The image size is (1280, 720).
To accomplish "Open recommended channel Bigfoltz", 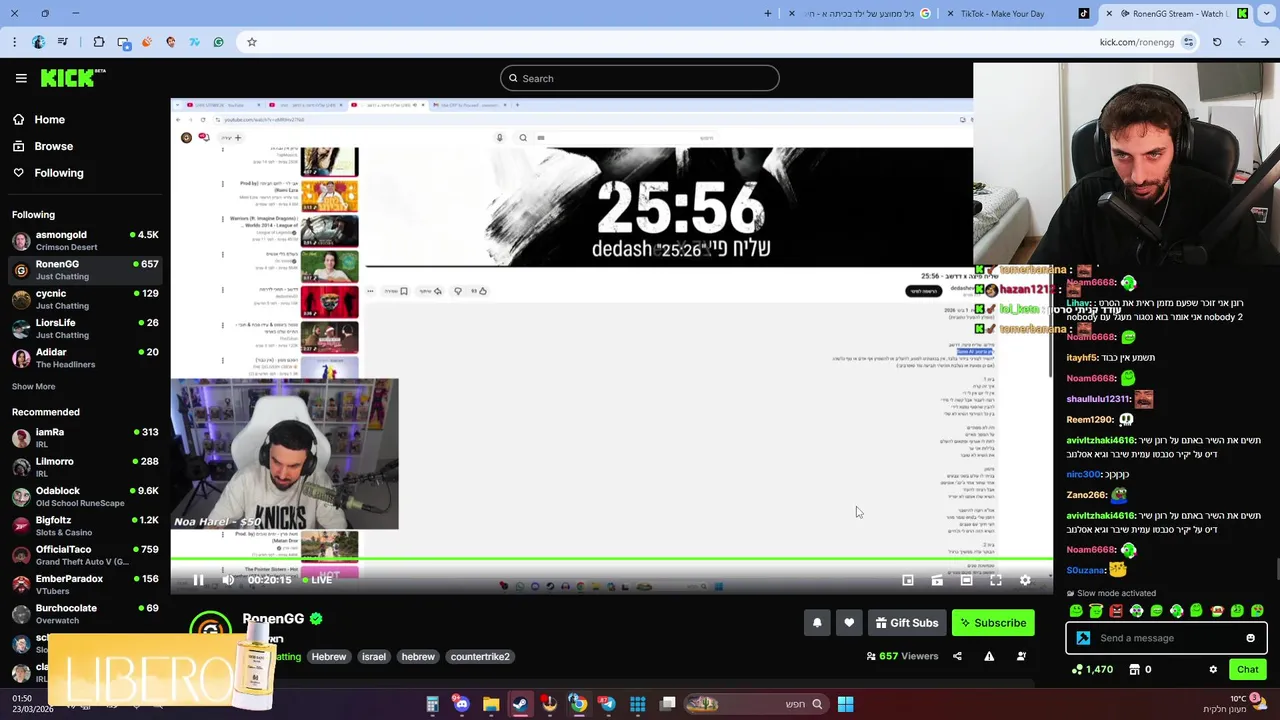I will tap(85, 525).
